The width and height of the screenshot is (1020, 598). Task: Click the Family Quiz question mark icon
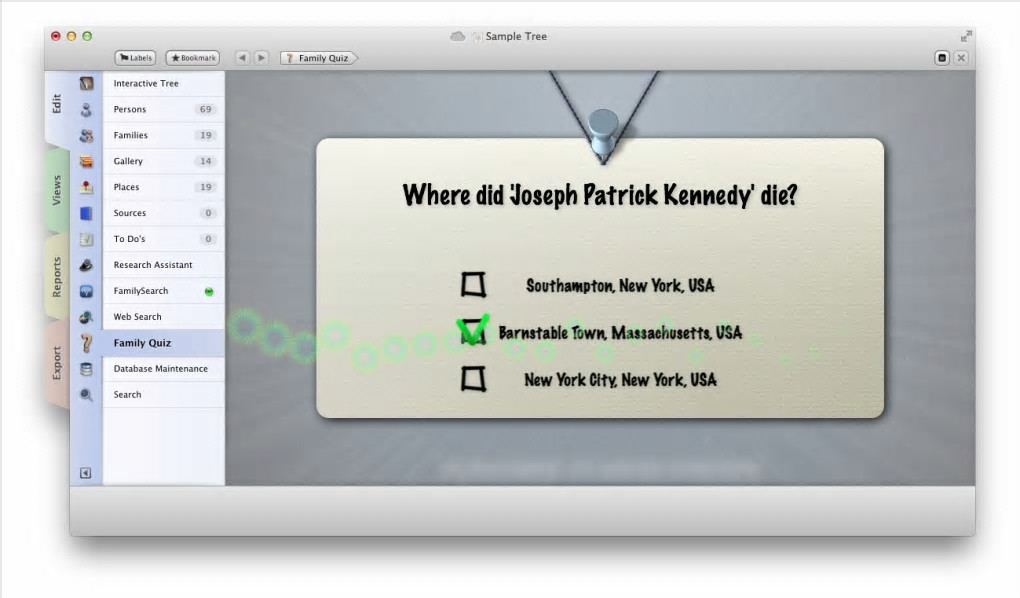pos(86,343)
